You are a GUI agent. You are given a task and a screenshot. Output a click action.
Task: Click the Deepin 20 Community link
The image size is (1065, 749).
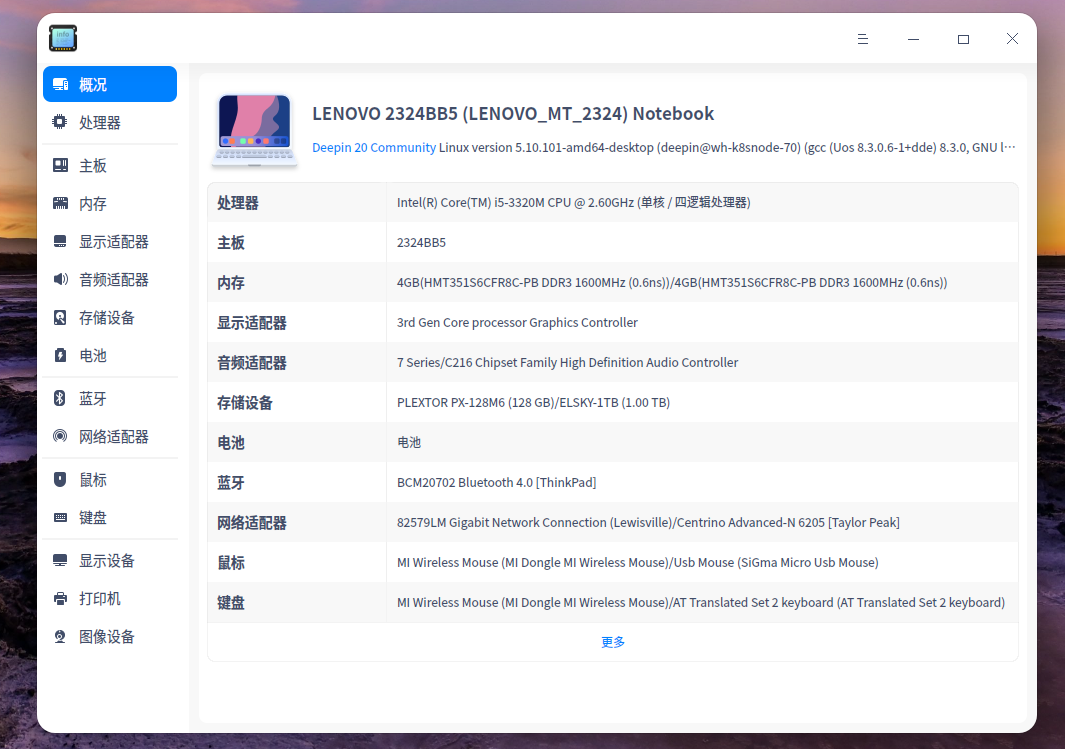pyautogui.click(x=374, y=147)
